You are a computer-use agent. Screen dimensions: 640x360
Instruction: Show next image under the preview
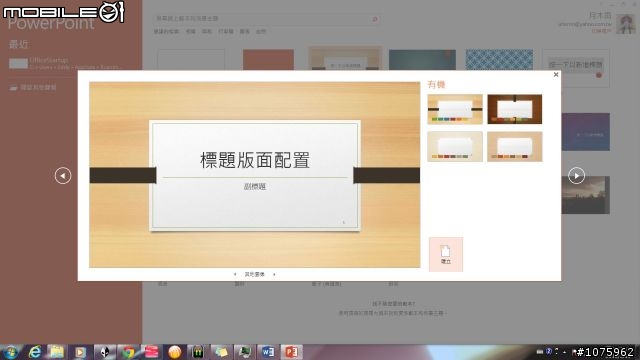click(x=274, y=274)
